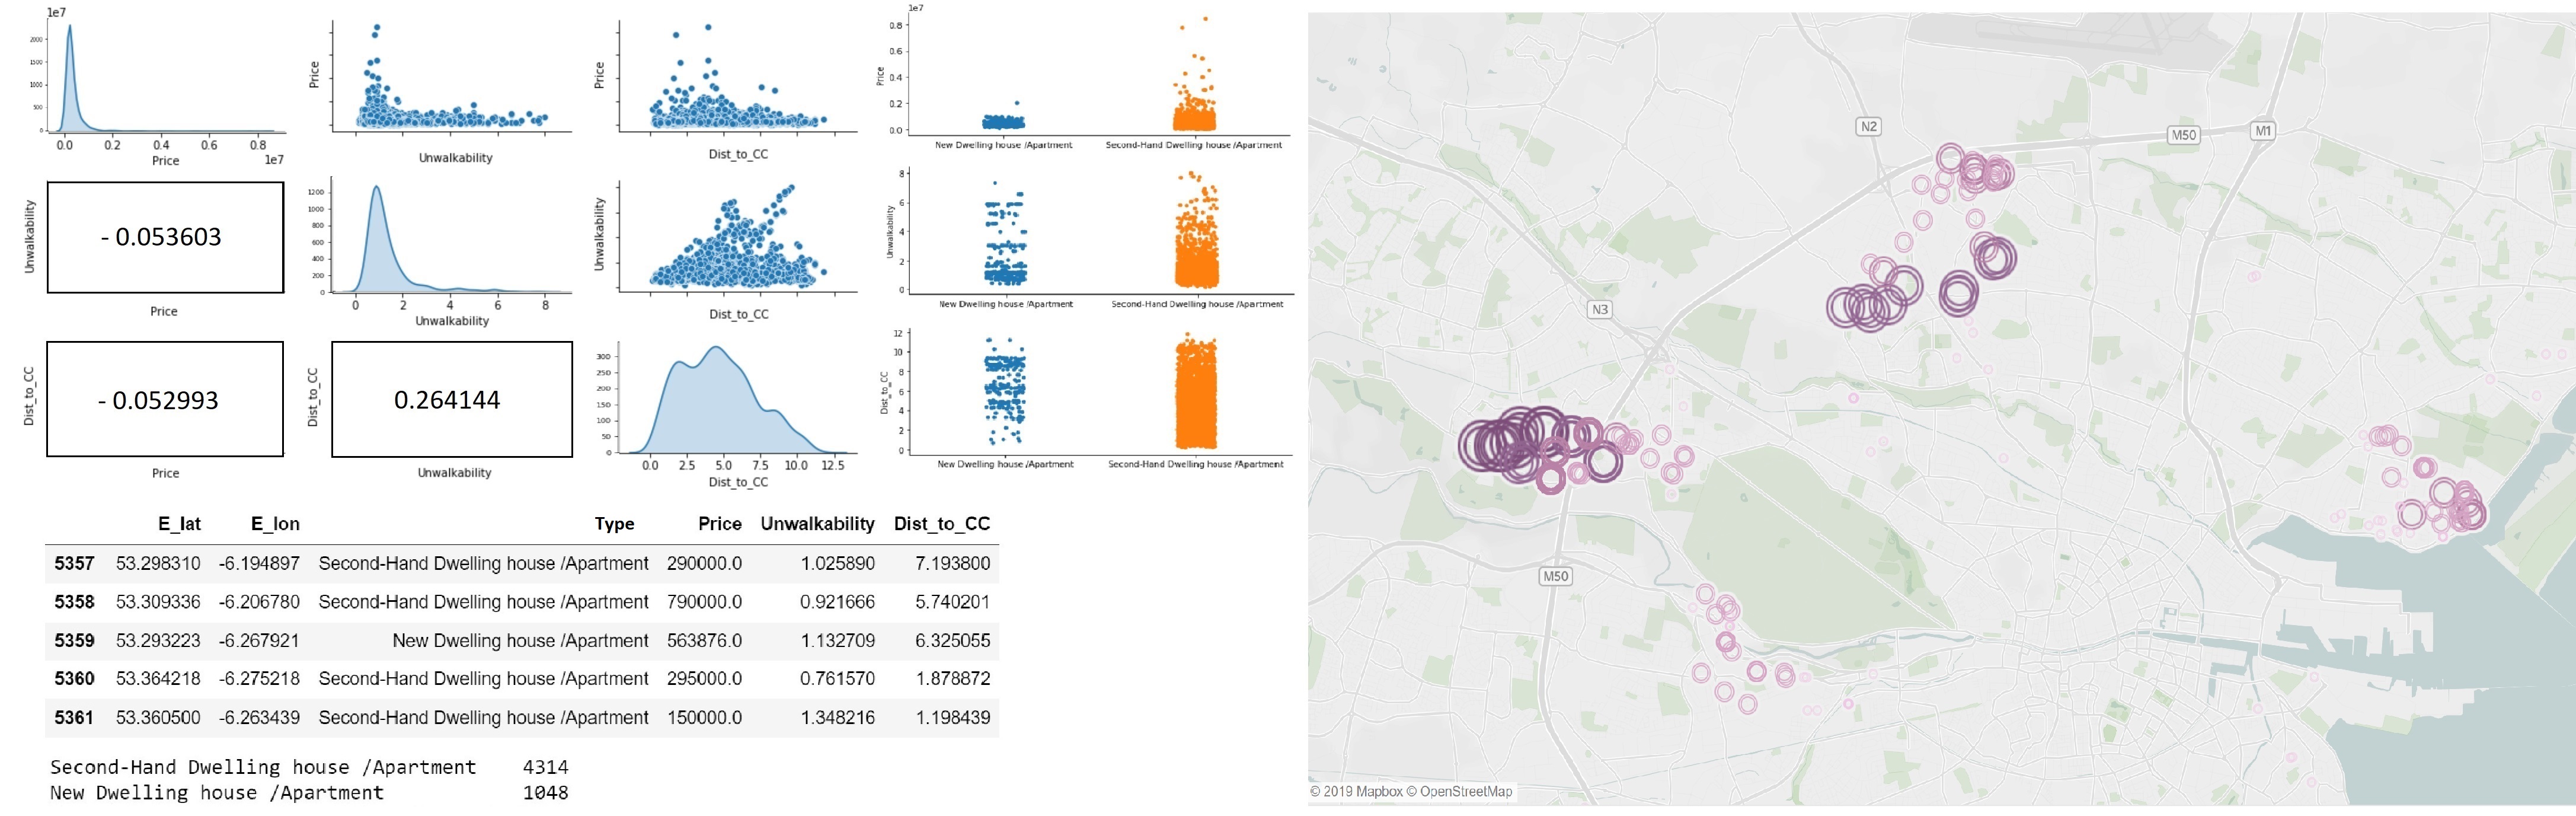This screenshot has width=2576, height=816.
Task: Click the New Dwelling type cell in row 5359
Action: pos(520,641)
